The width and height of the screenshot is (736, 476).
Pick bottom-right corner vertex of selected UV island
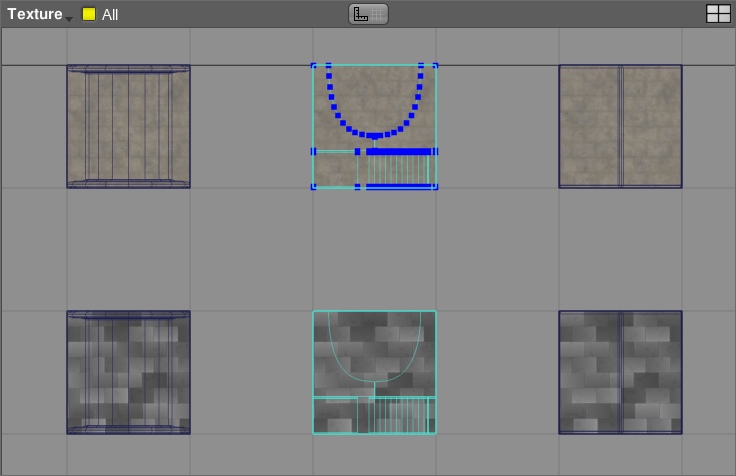click(435, 186)
